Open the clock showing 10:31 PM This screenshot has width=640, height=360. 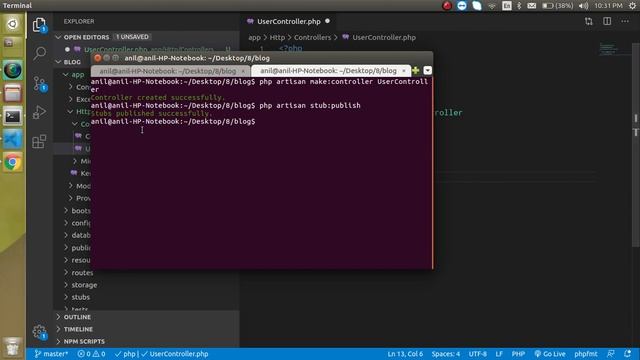(608, 5)
